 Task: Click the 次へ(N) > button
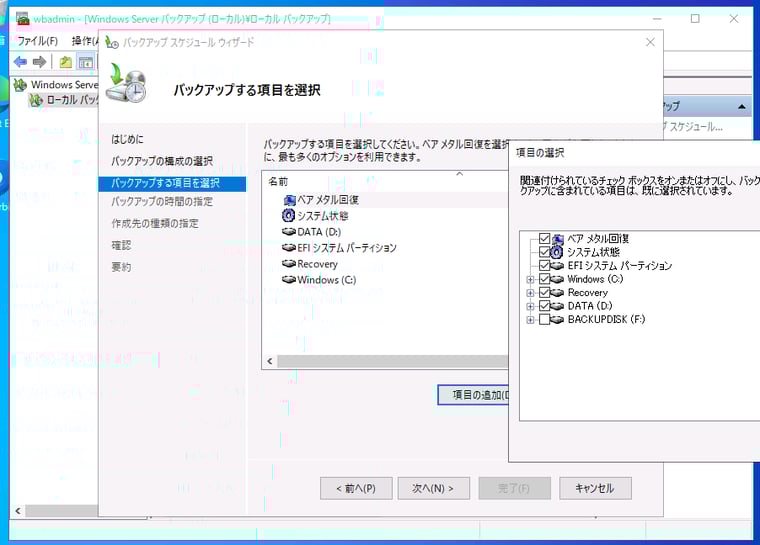[x=433, y=488]
